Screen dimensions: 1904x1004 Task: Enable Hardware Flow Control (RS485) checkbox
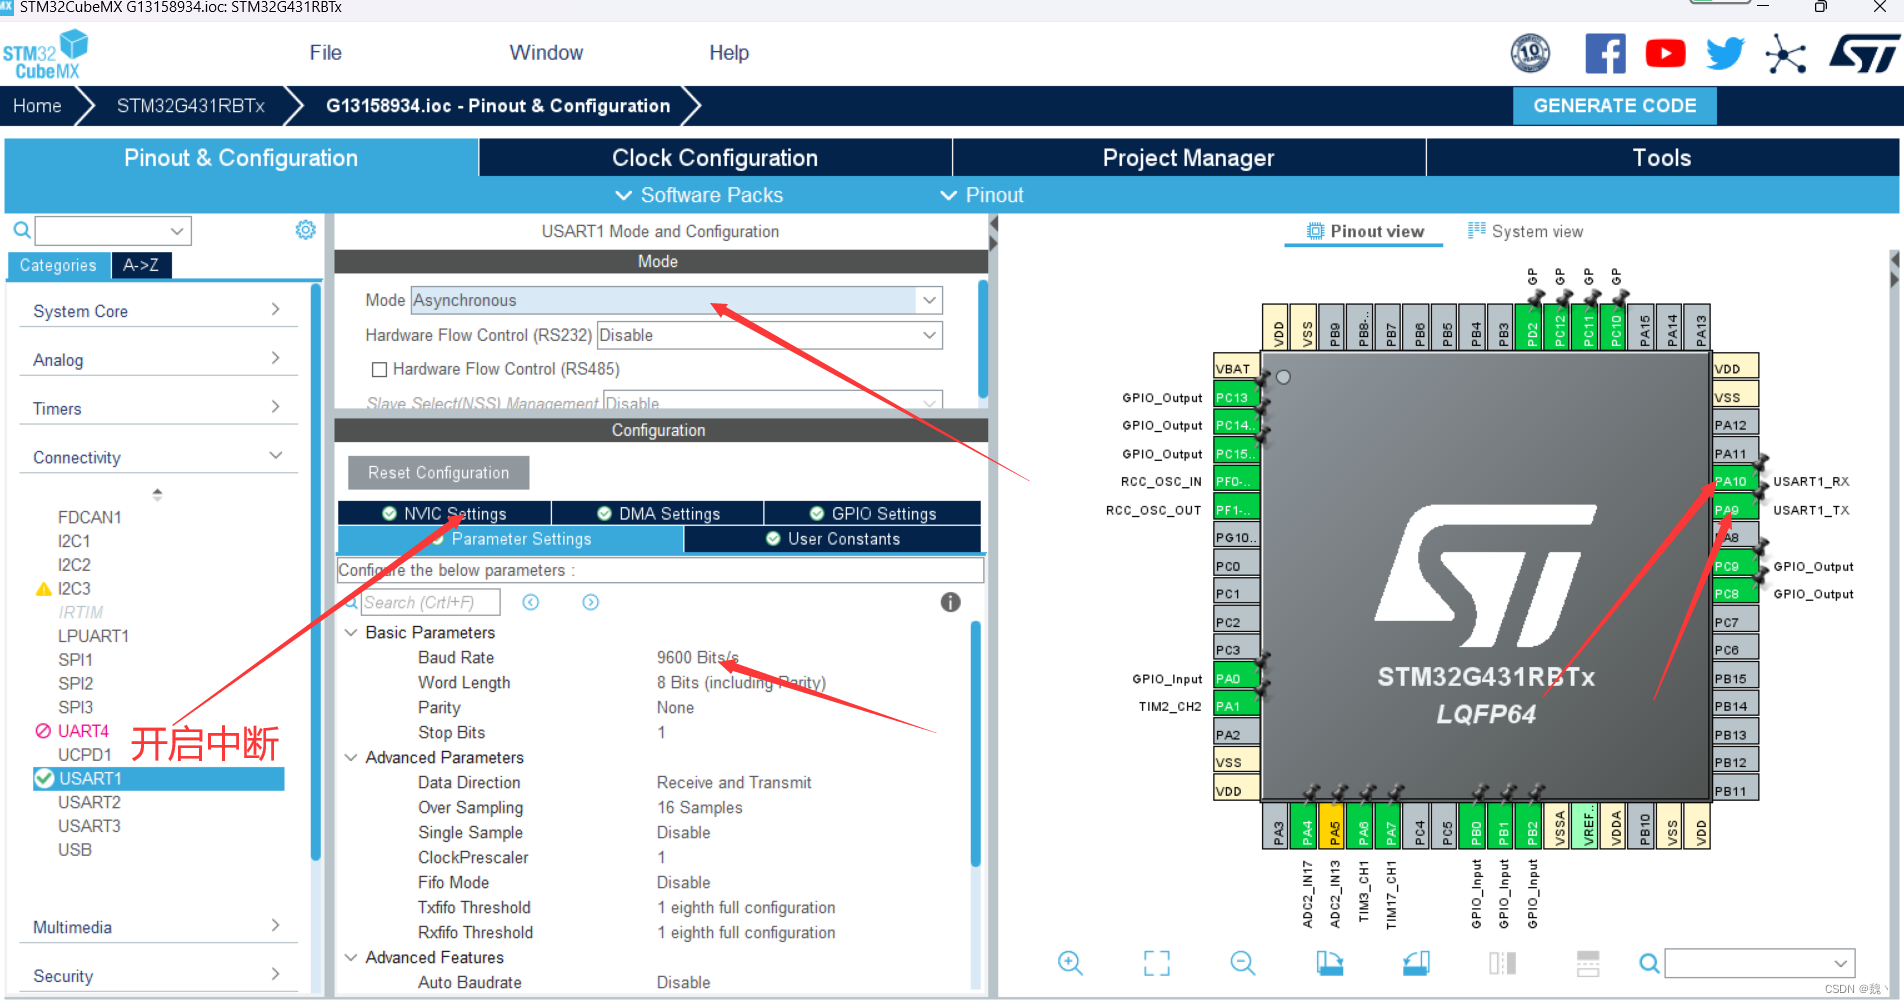[379, 369]
